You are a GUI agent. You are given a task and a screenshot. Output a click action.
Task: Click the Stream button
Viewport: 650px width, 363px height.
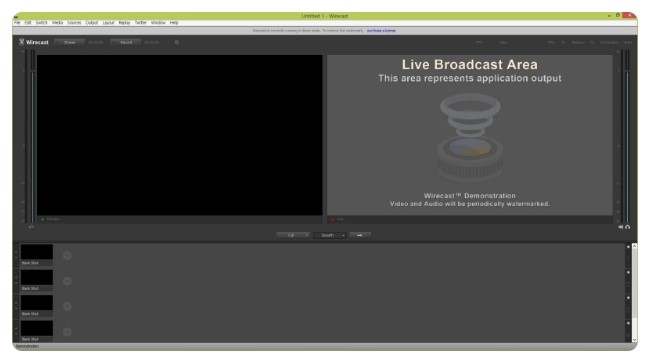[70, 42]
